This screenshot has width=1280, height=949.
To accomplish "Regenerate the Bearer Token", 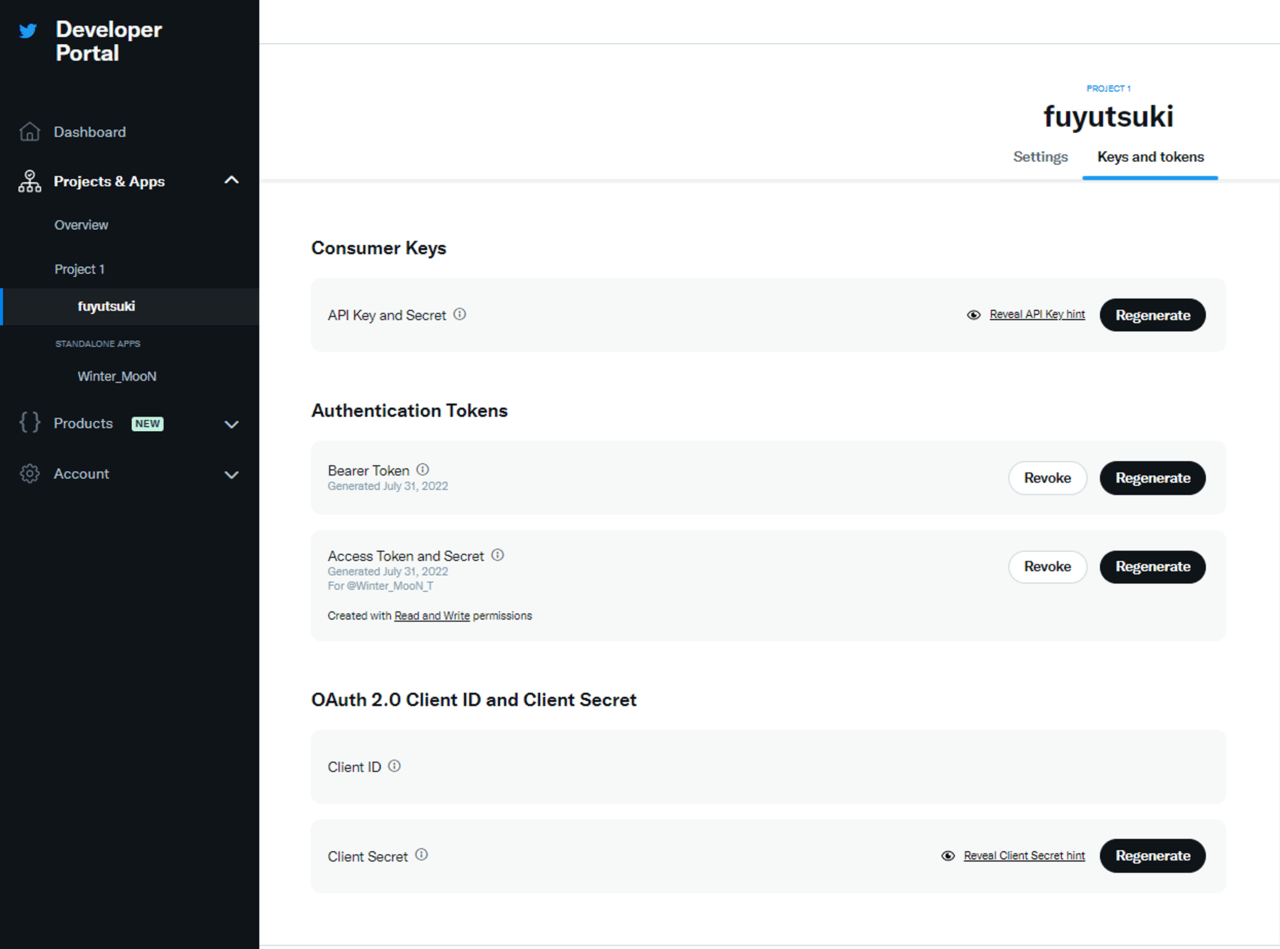I will (x=1153, y=478).
